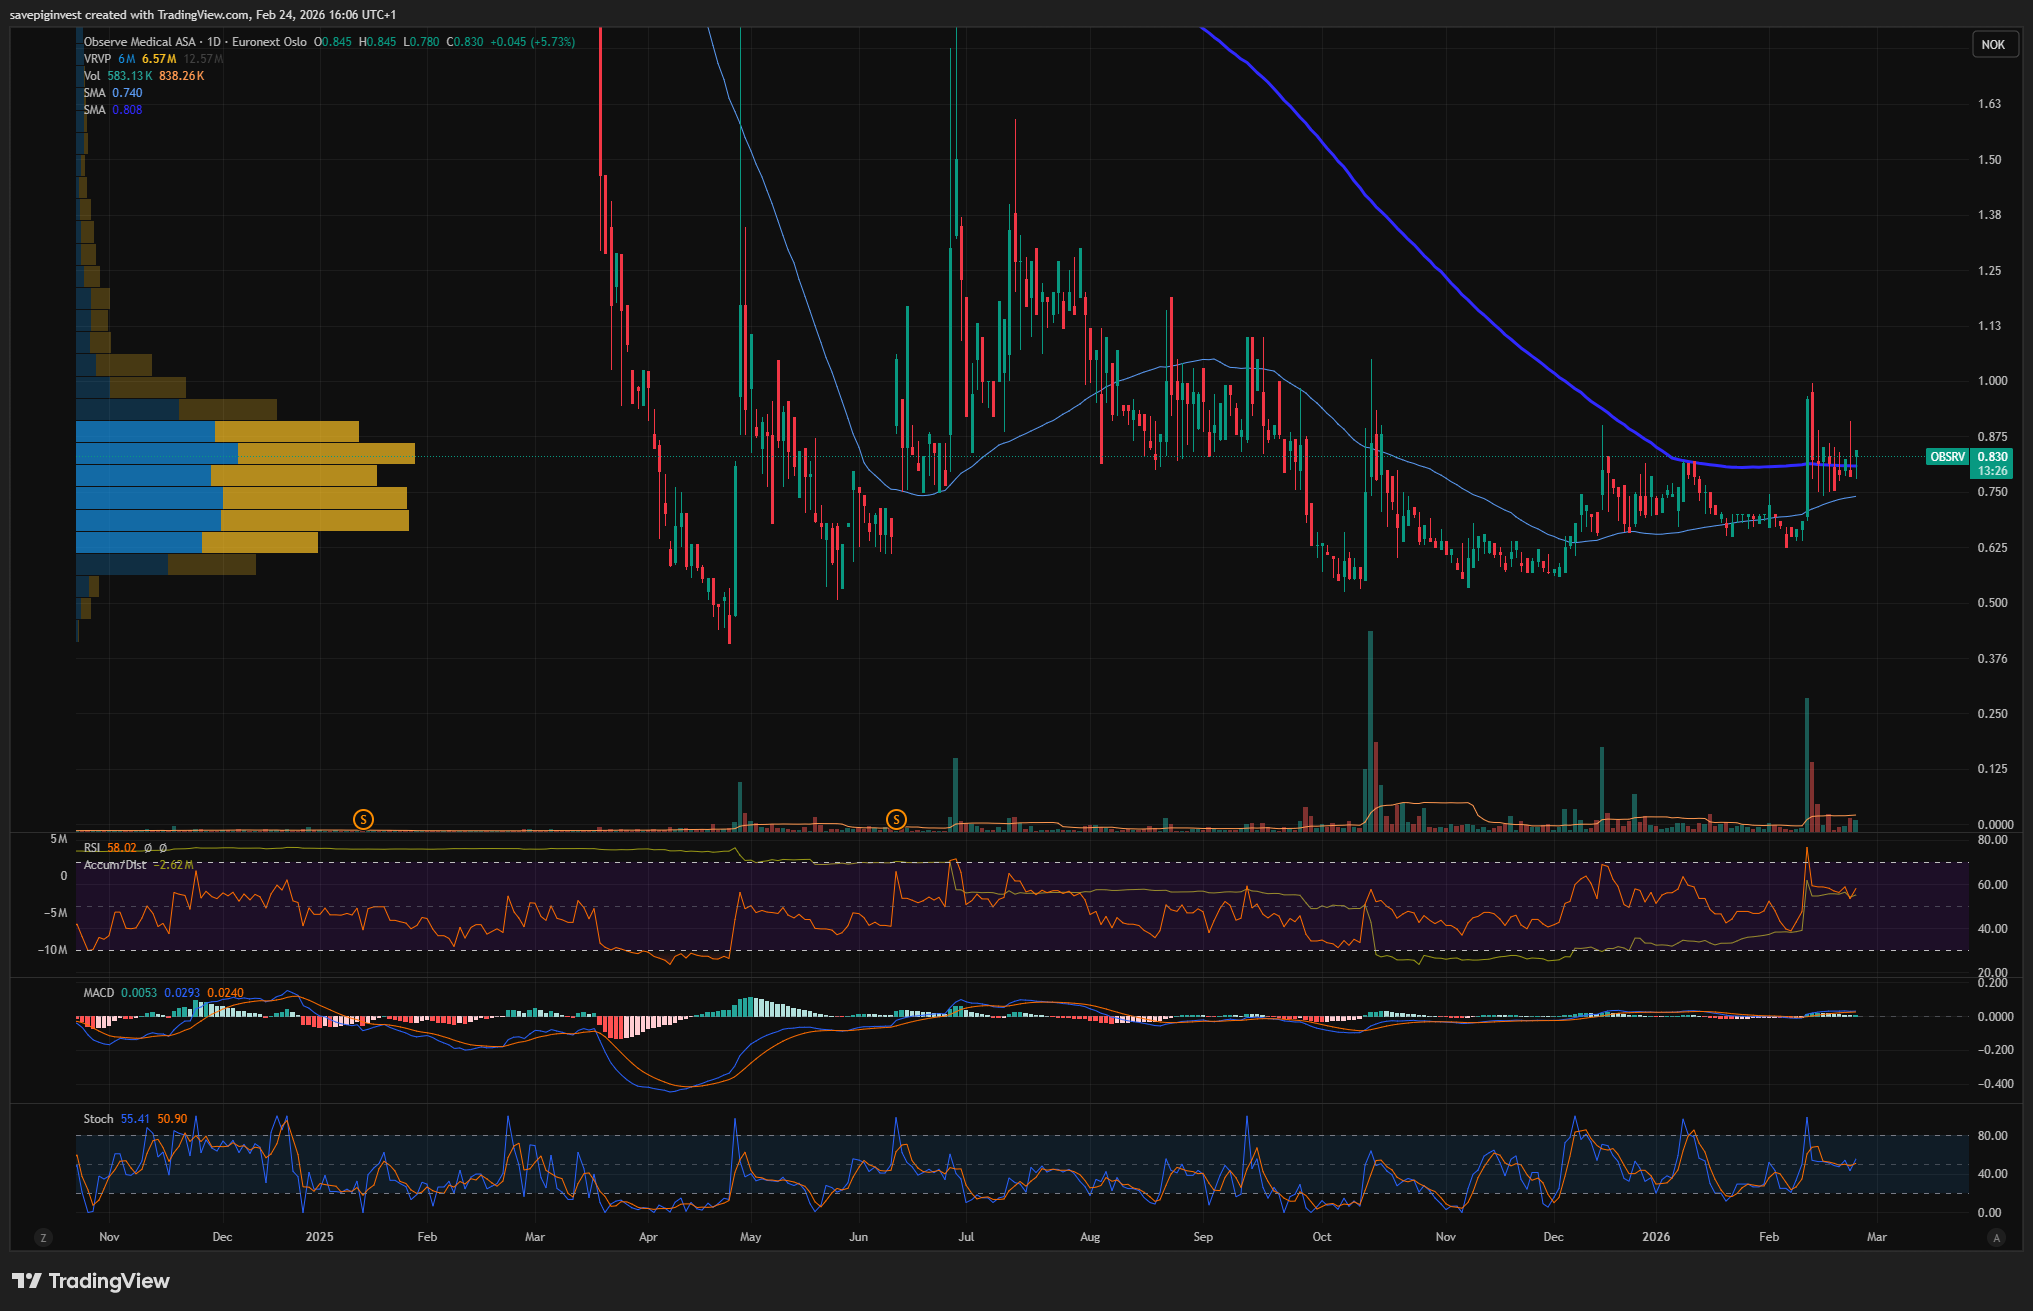This screenshot has height=1311, width=2033.
Task: Click the RSI indicator label
Action: click(92, 847)
